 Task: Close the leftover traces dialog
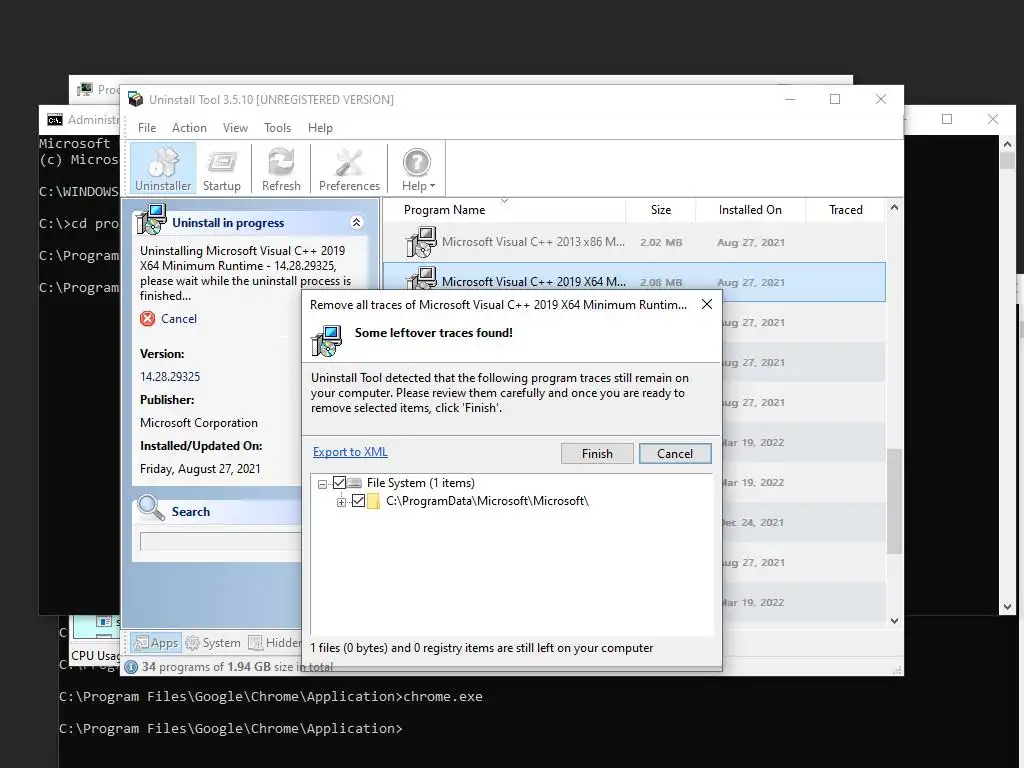coord(707,304)
